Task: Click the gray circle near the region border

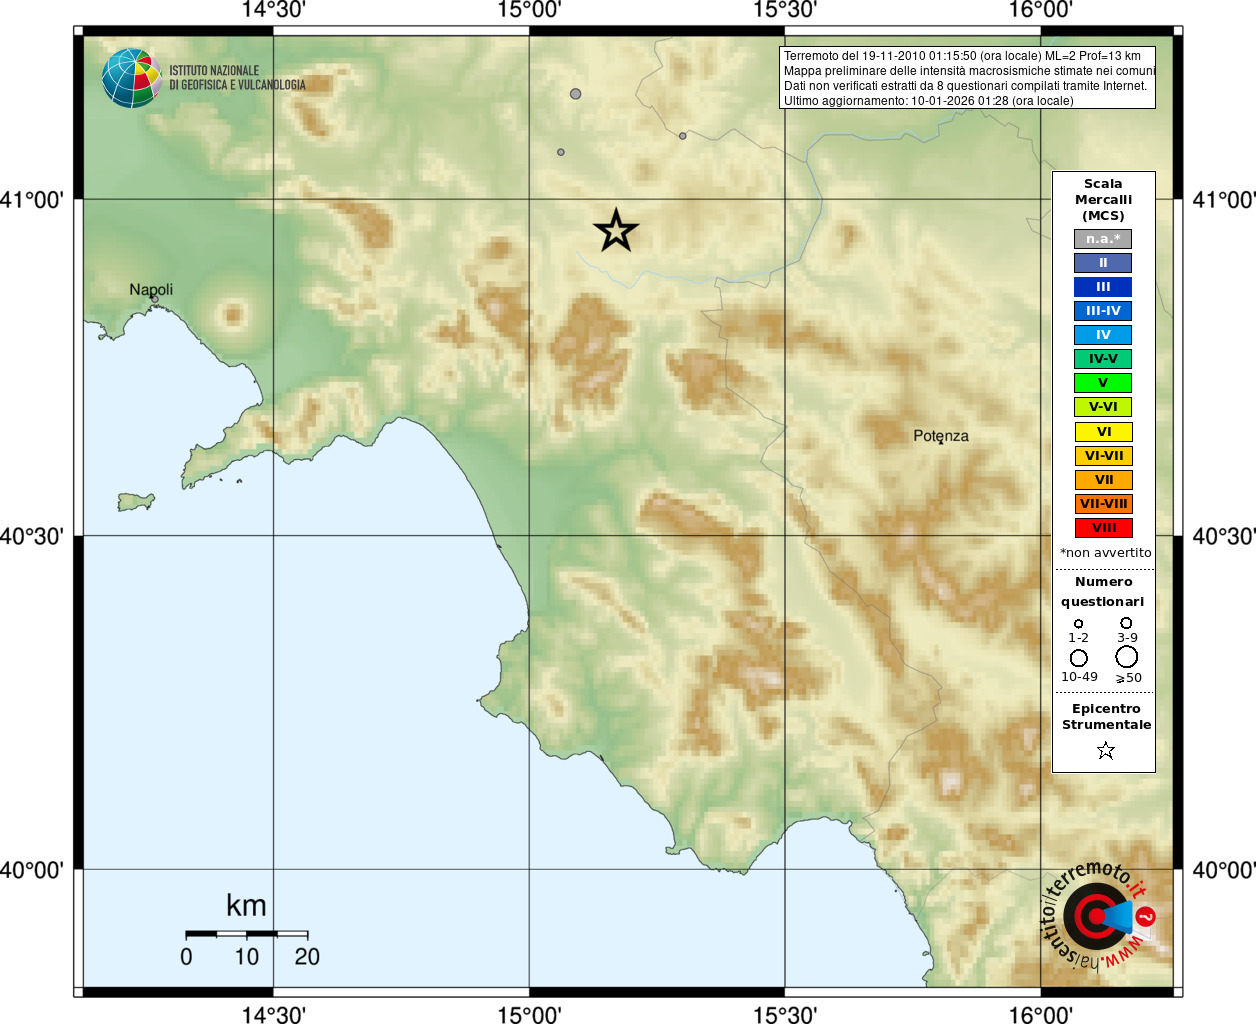Action: point(683,136)
